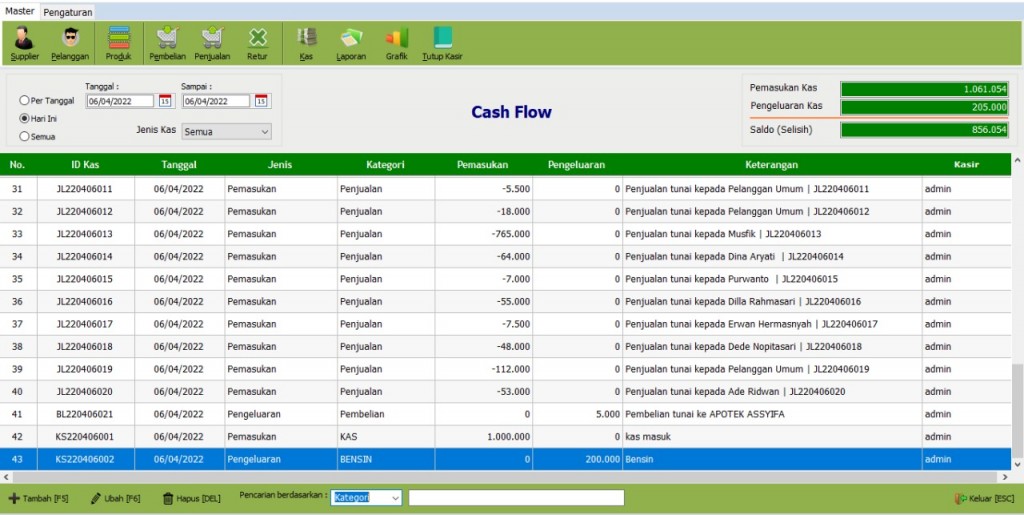The width and height of the screenshot is (1024, 515).
Task: Click in the search text field
Action: 516,498
